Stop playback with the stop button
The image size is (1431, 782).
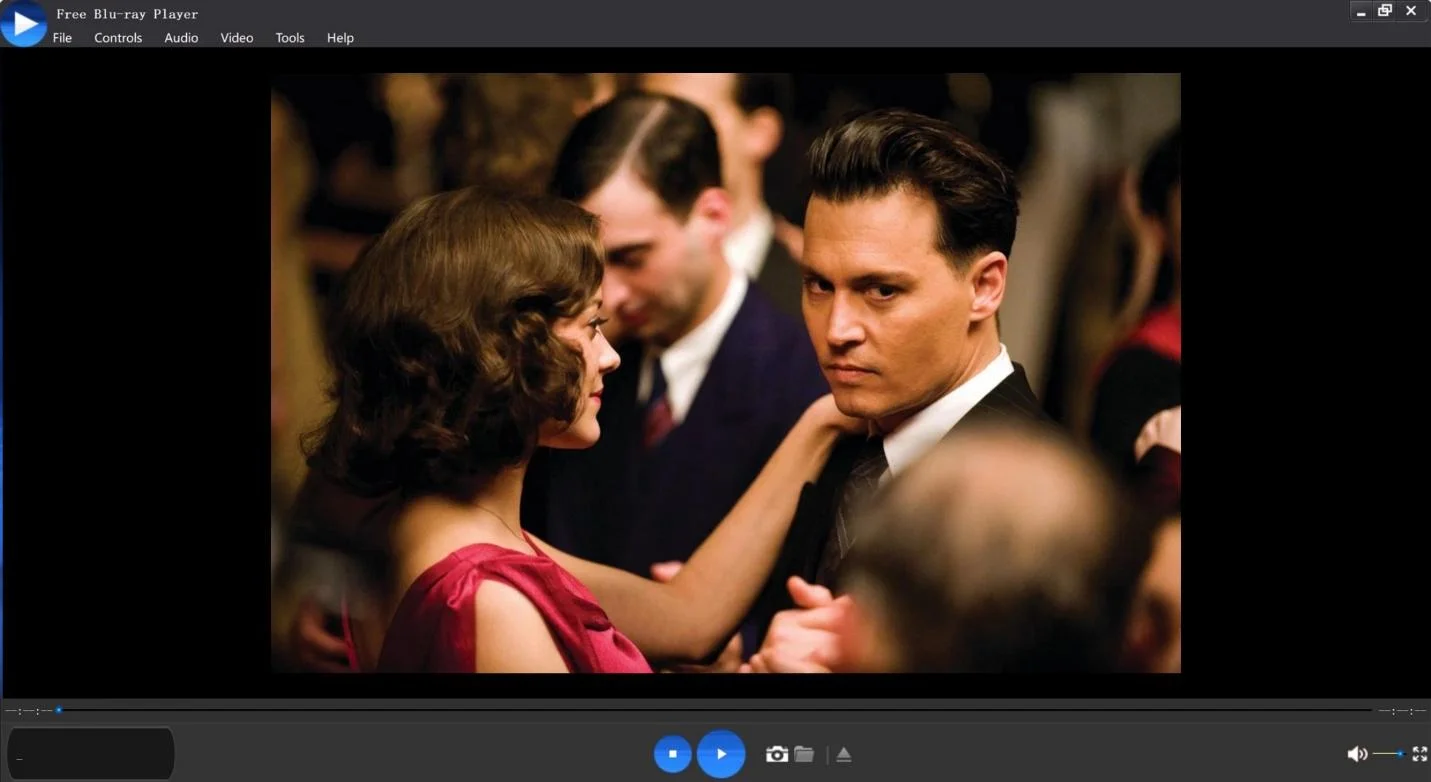point(673,754)
